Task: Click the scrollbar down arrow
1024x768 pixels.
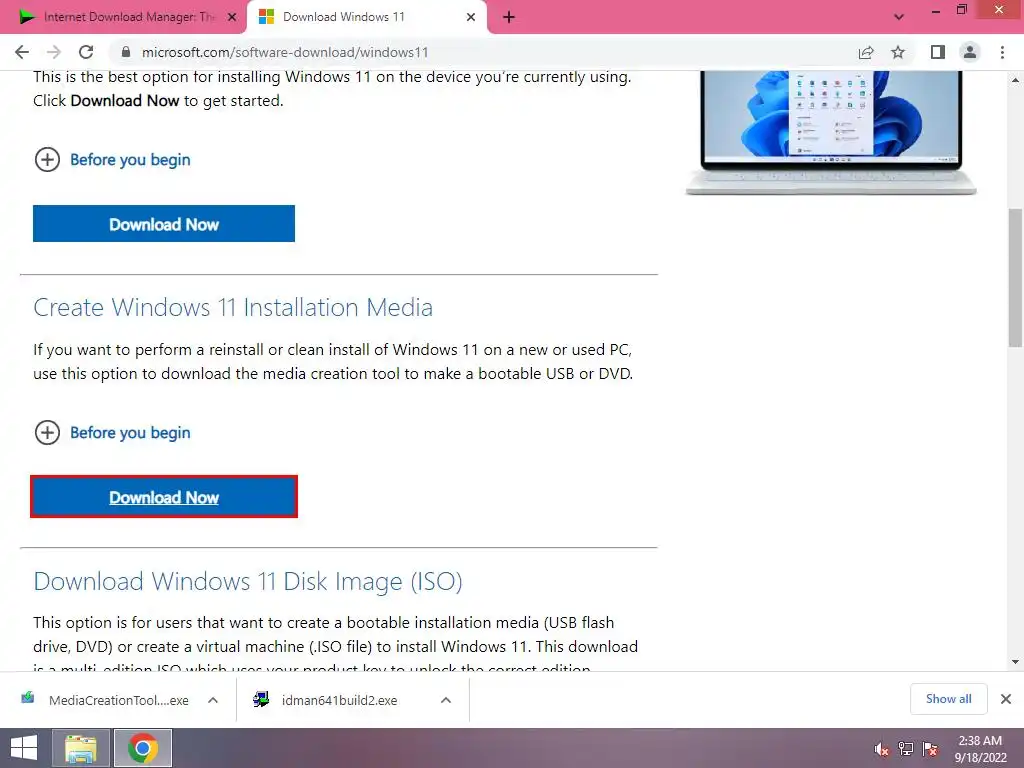Action: pyautogui.click(x=1015, y=662)
